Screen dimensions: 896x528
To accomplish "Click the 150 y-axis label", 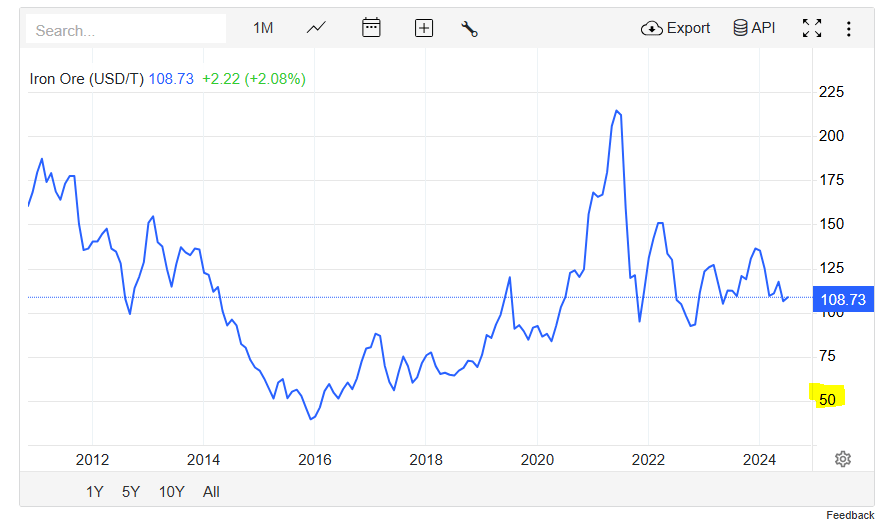I will point(831,224).
